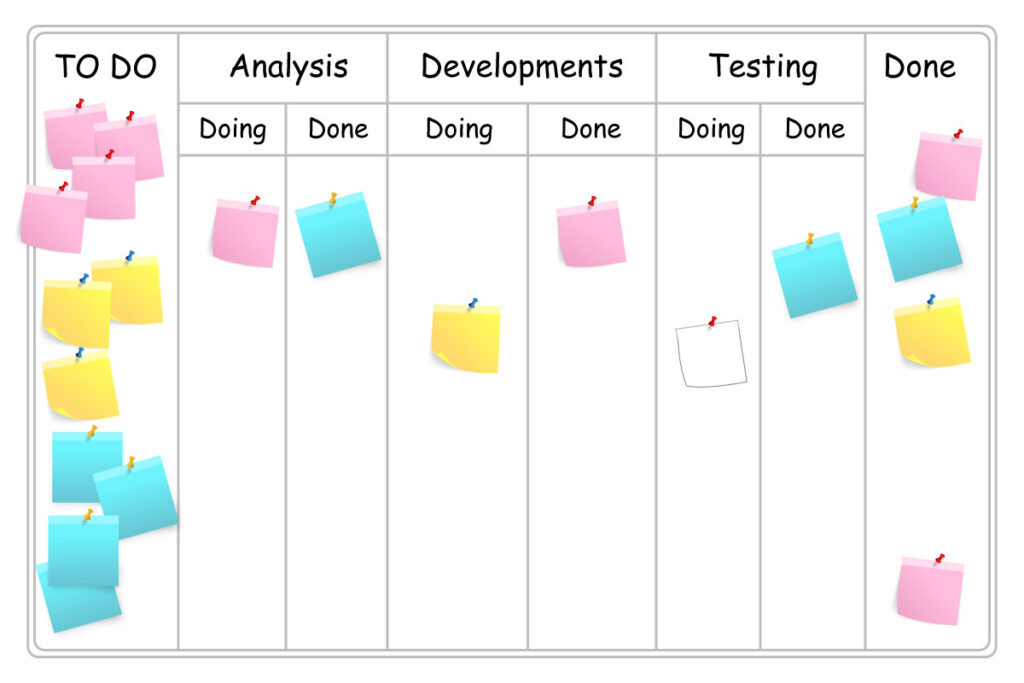Click the yellow note in Developments Doing
1024x683 pixels.
tap(466, 339)
